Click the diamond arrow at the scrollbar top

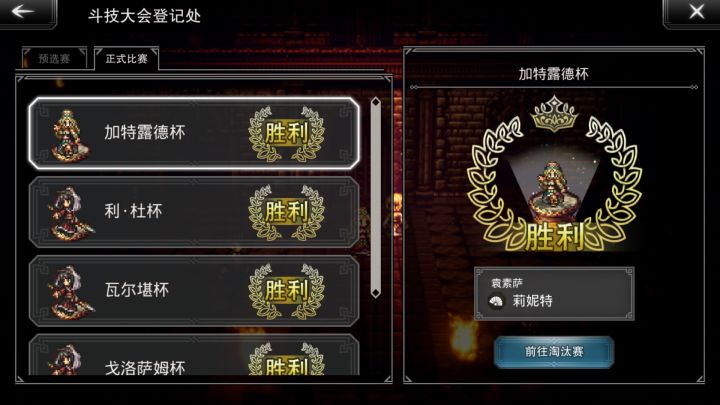(376, 101)
